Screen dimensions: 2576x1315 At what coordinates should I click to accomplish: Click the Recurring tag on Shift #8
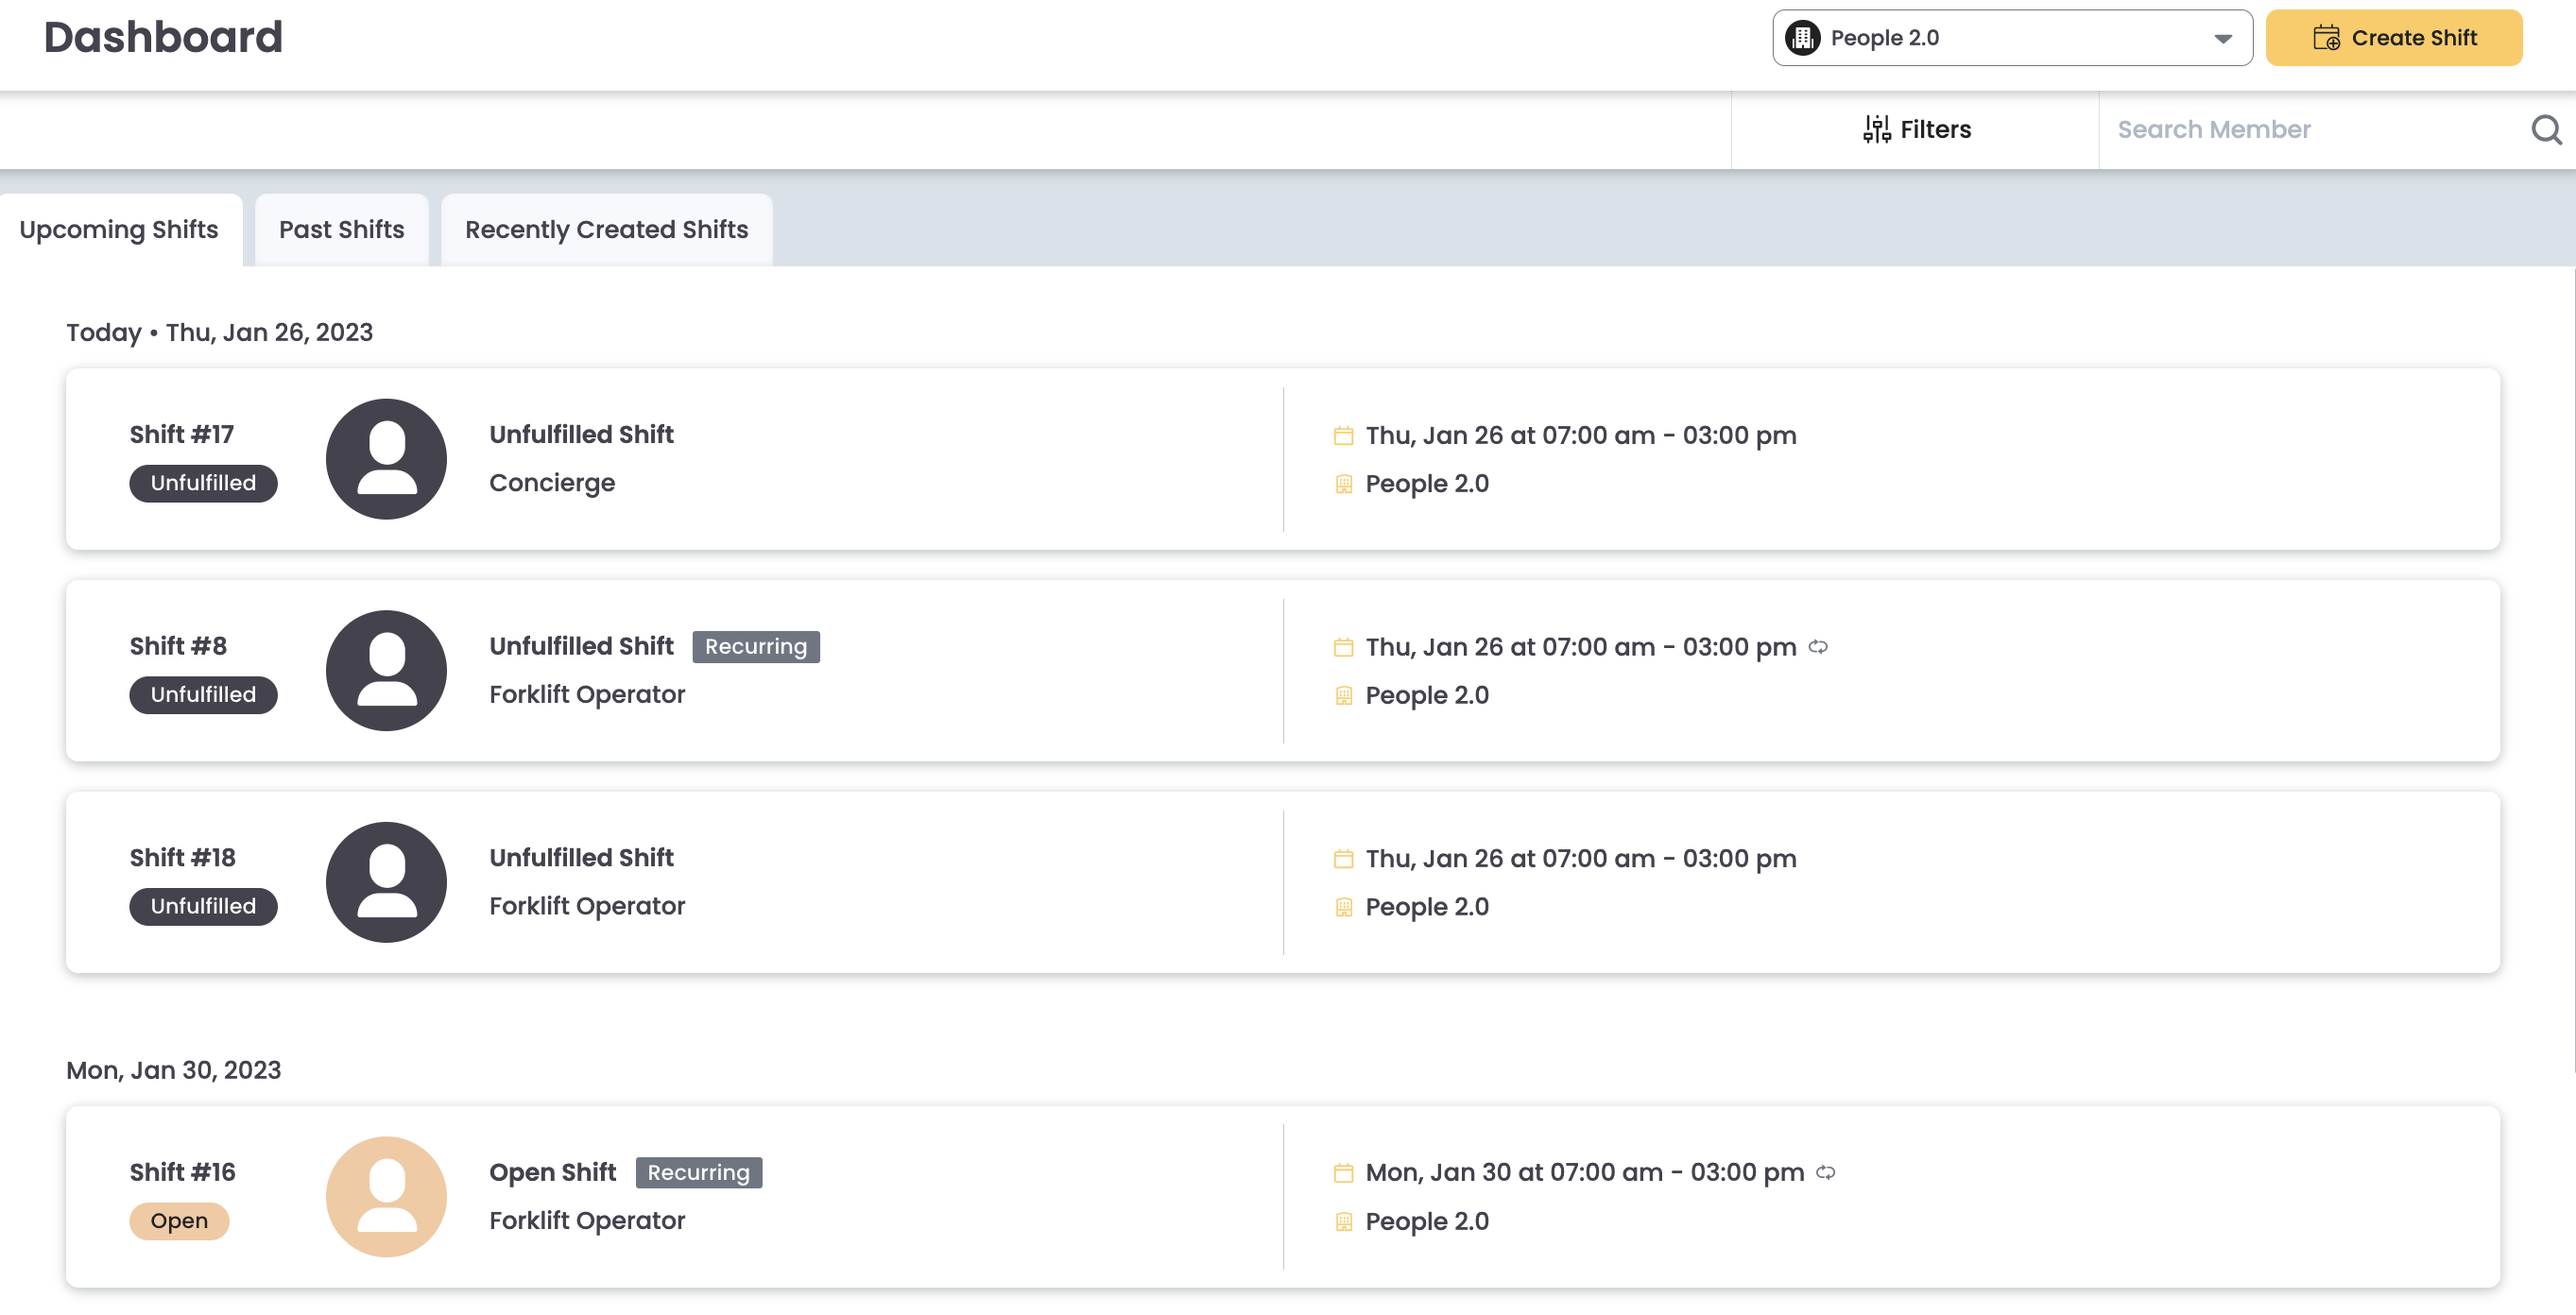756,646
